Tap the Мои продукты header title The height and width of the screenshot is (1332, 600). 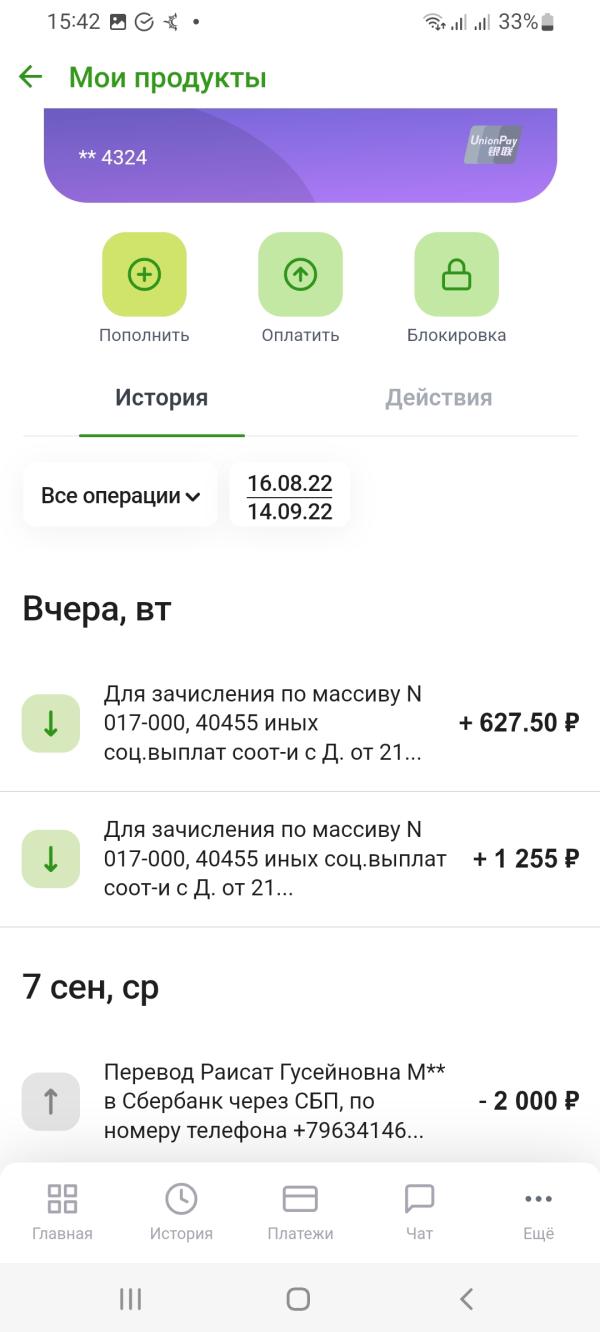tap(167, 77)
